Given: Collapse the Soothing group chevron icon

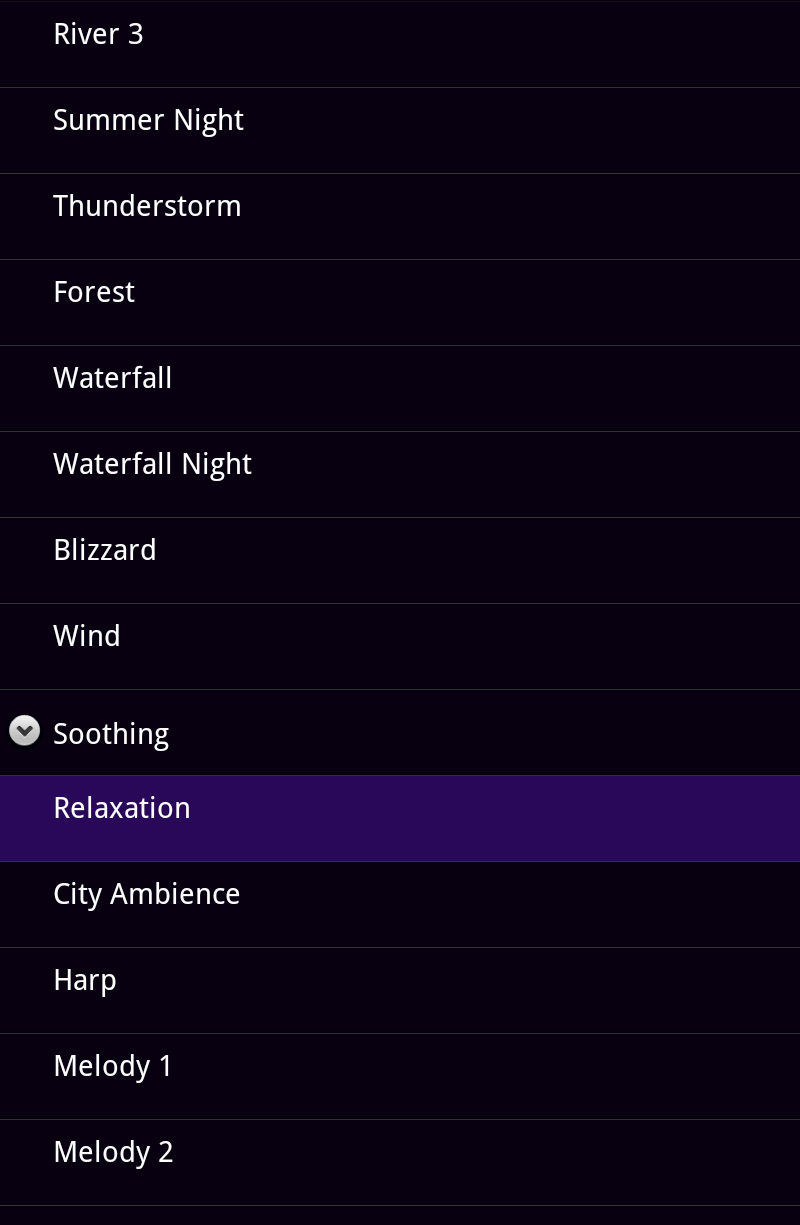Looking at the screenshot, I should pyautogui.click(x=24, y=731).
